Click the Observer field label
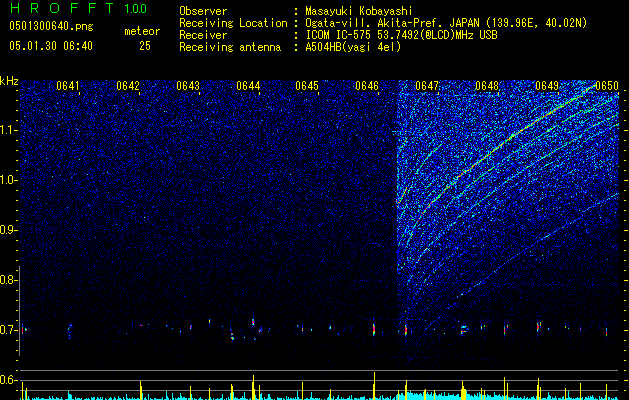Viewport: 629px width, 400px height. coord(203,11)
